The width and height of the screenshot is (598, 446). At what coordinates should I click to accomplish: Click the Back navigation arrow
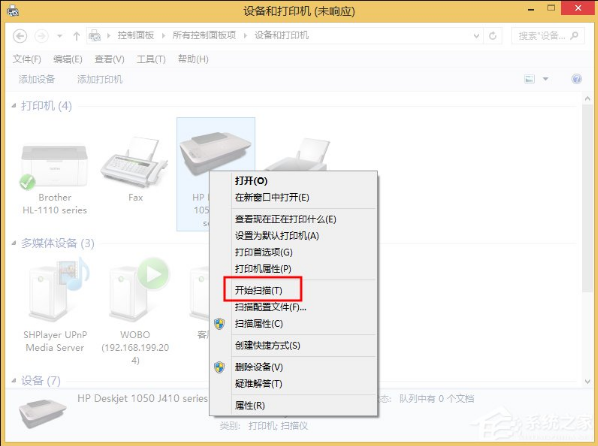point(20,36)
